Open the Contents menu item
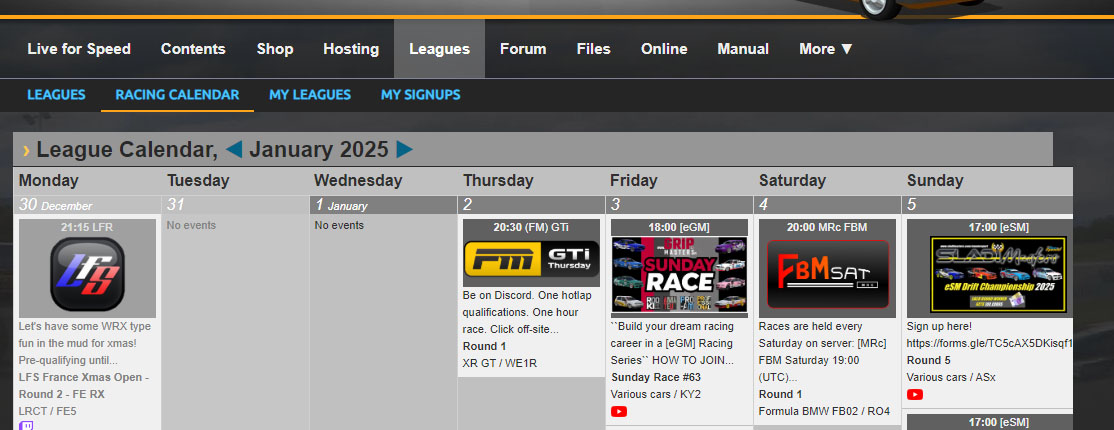This screenshot has height=430, width=1114. (193, 49)
